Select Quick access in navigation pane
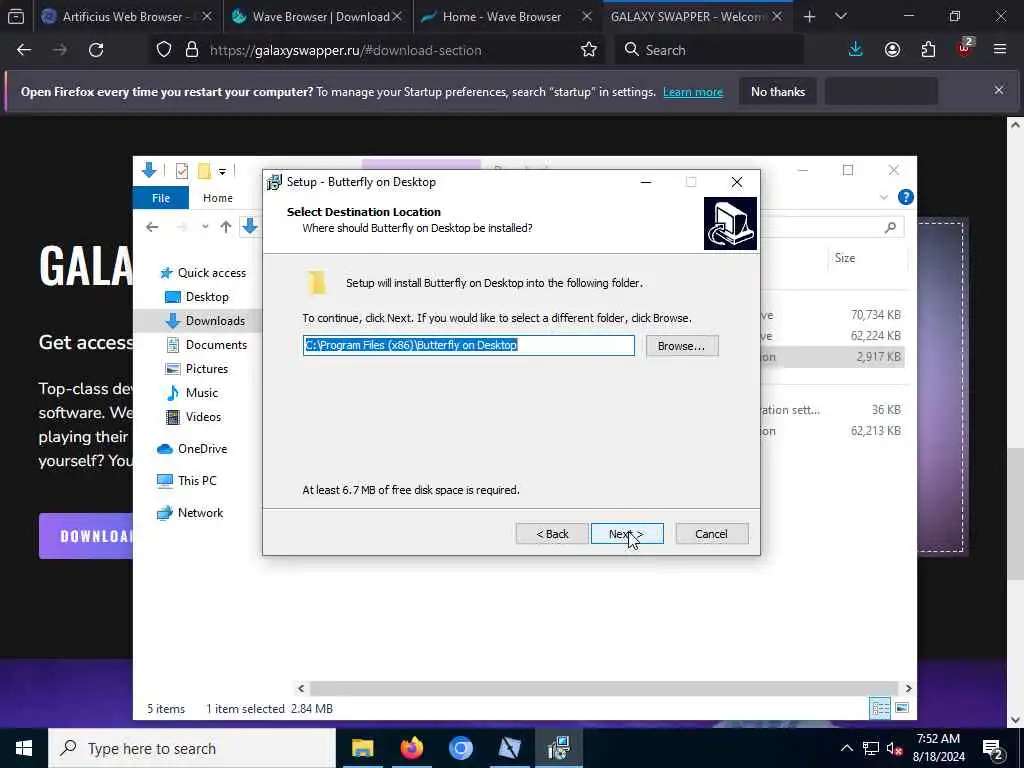 [212, 273]
